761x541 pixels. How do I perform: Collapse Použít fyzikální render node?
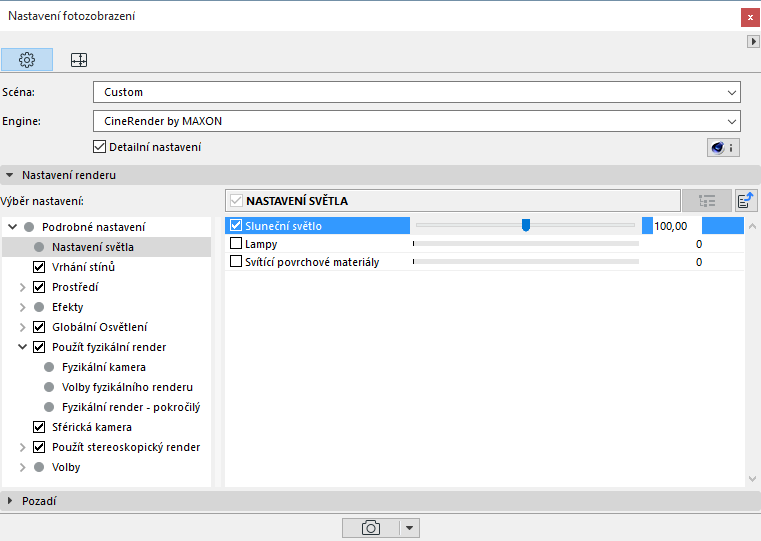pyautogui.click(x=22, y=347)
